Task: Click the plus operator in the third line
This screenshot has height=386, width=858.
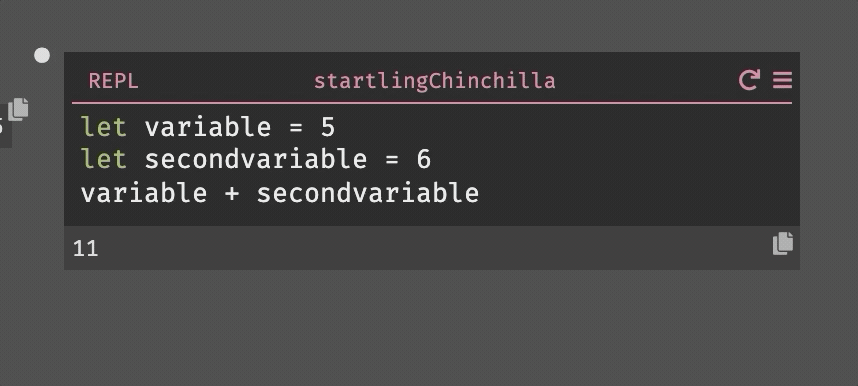Action: 232,194
